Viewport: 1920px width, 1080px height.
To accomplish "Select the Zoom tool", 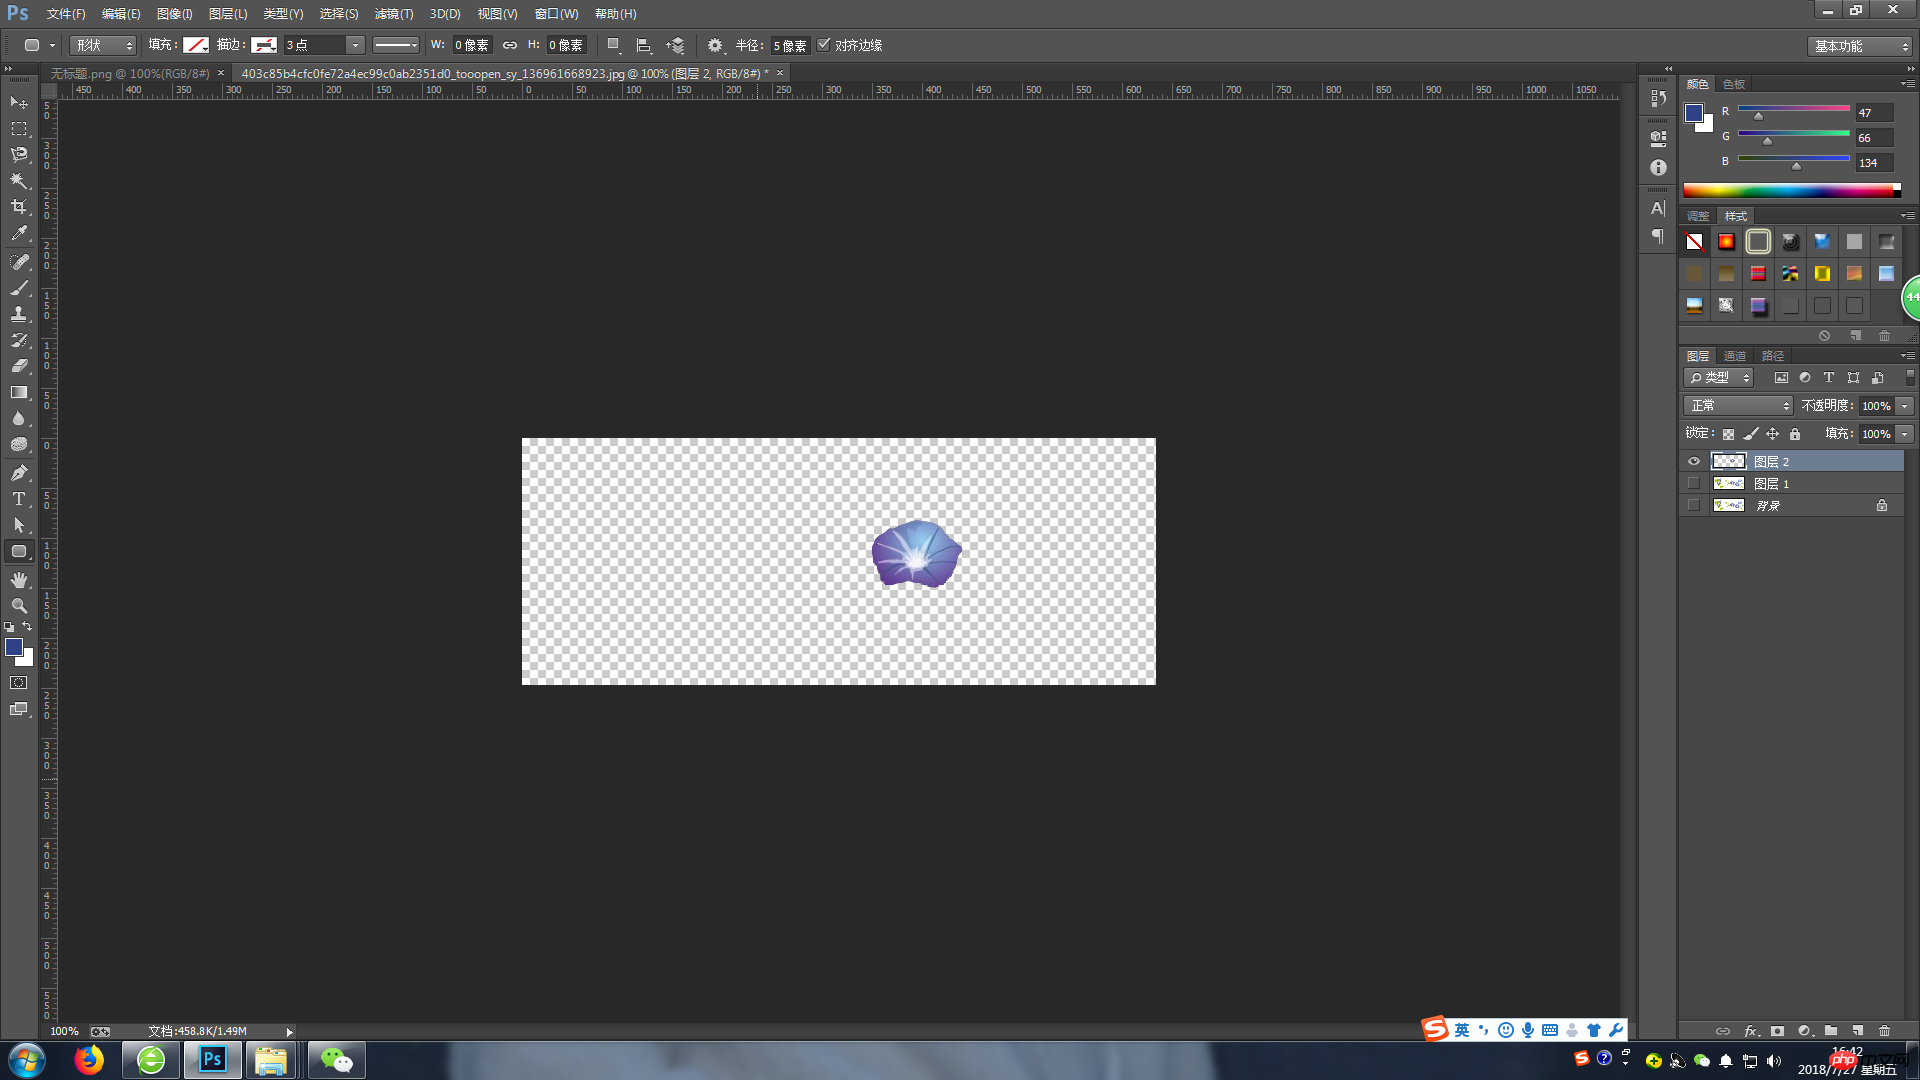I will (x=18, y=607).
